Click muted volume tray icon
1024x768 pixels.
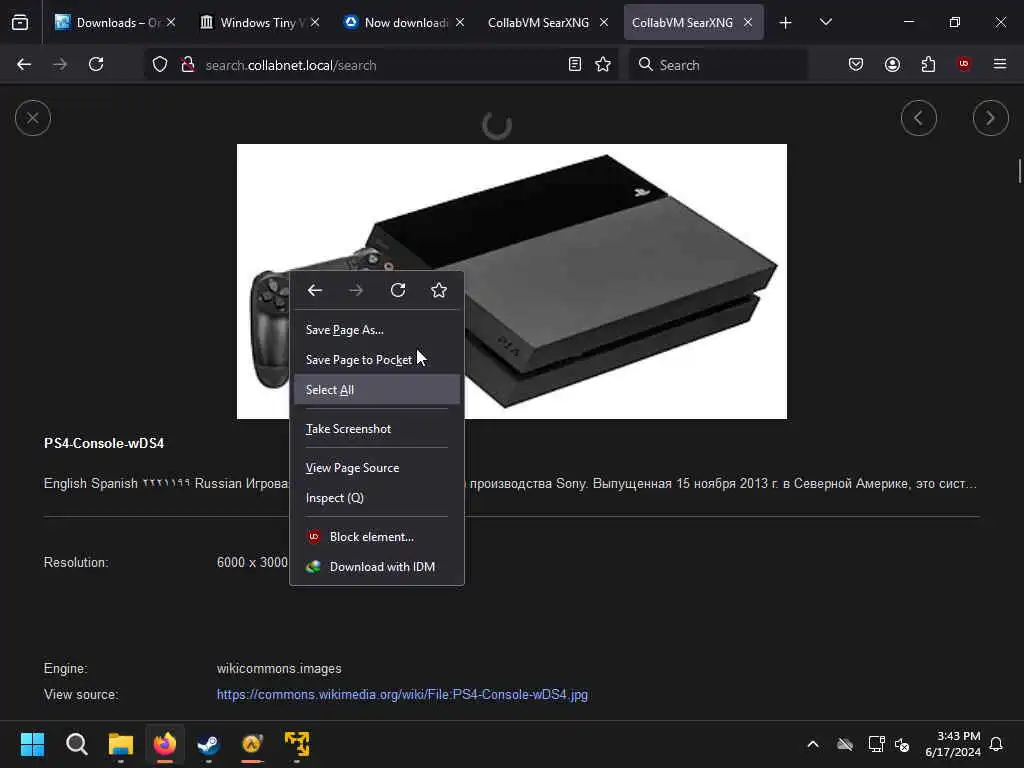902,744
